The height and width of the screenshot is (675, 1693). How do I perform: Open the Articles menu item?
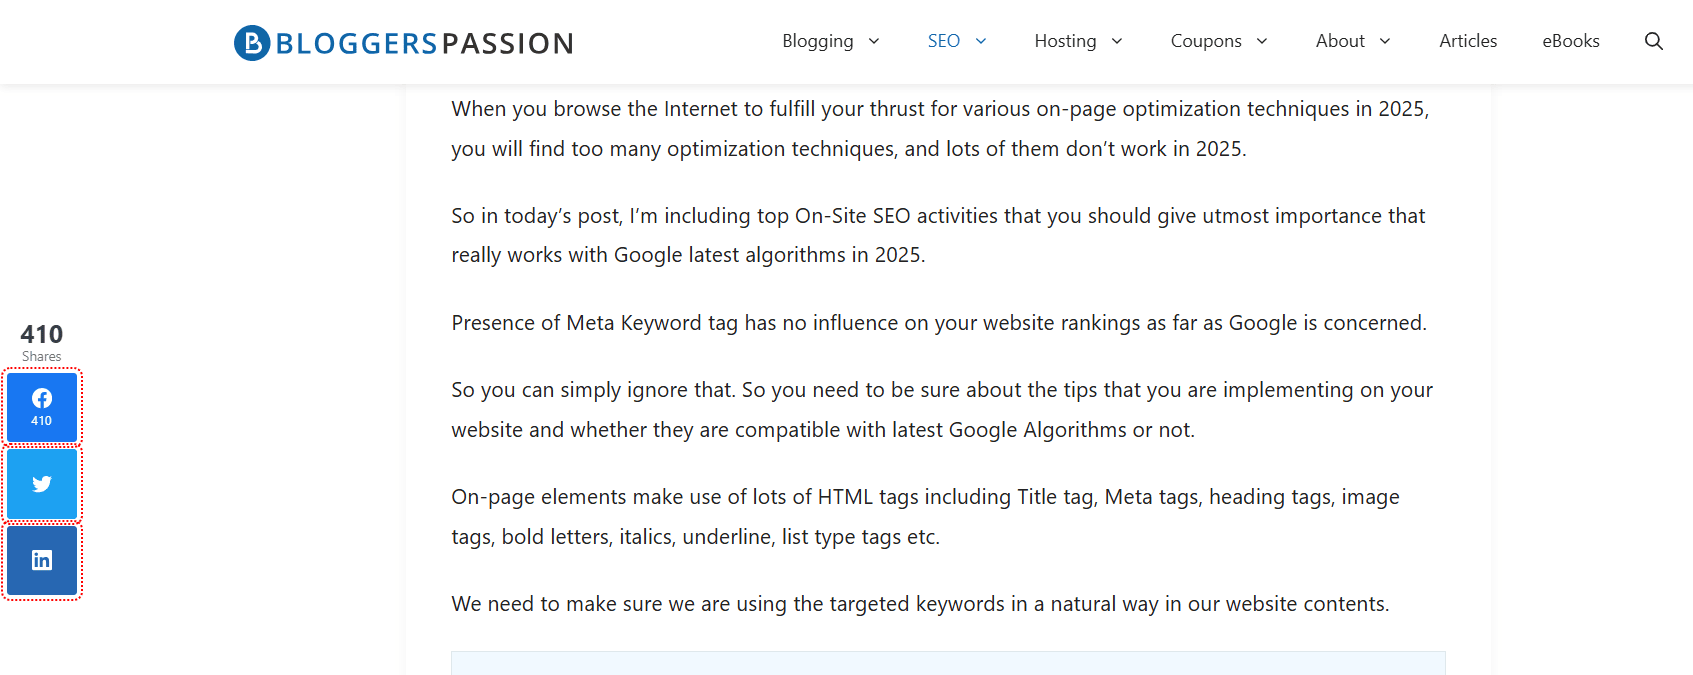pyautogui.click(x=1467, y=41)
